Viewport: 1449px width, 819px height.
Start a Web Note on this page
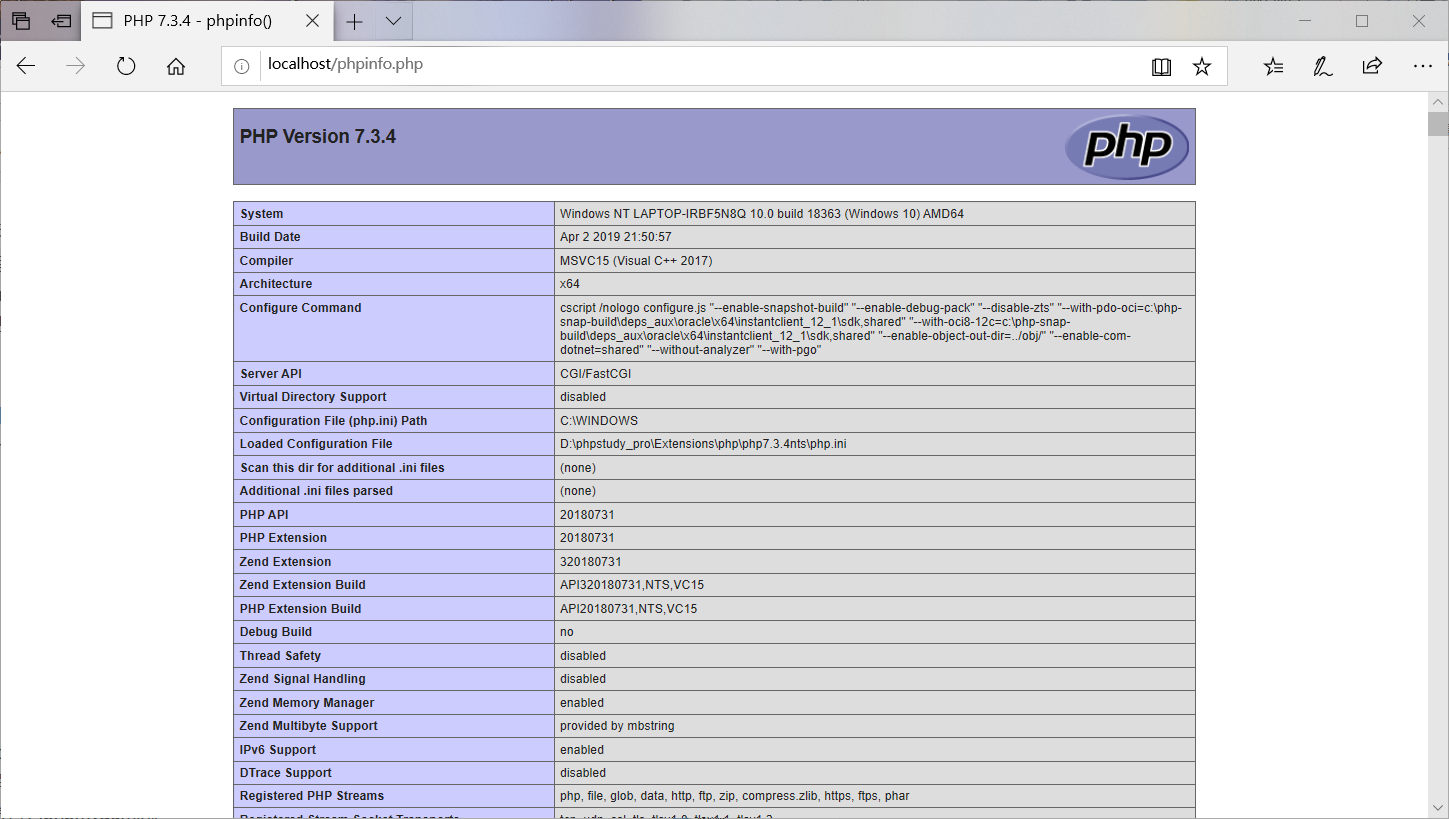(x=1322, y=65)
